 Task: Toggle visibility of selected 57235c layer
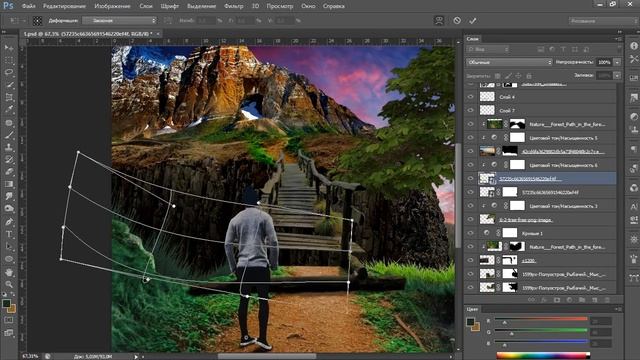click(x=471, y=178)
